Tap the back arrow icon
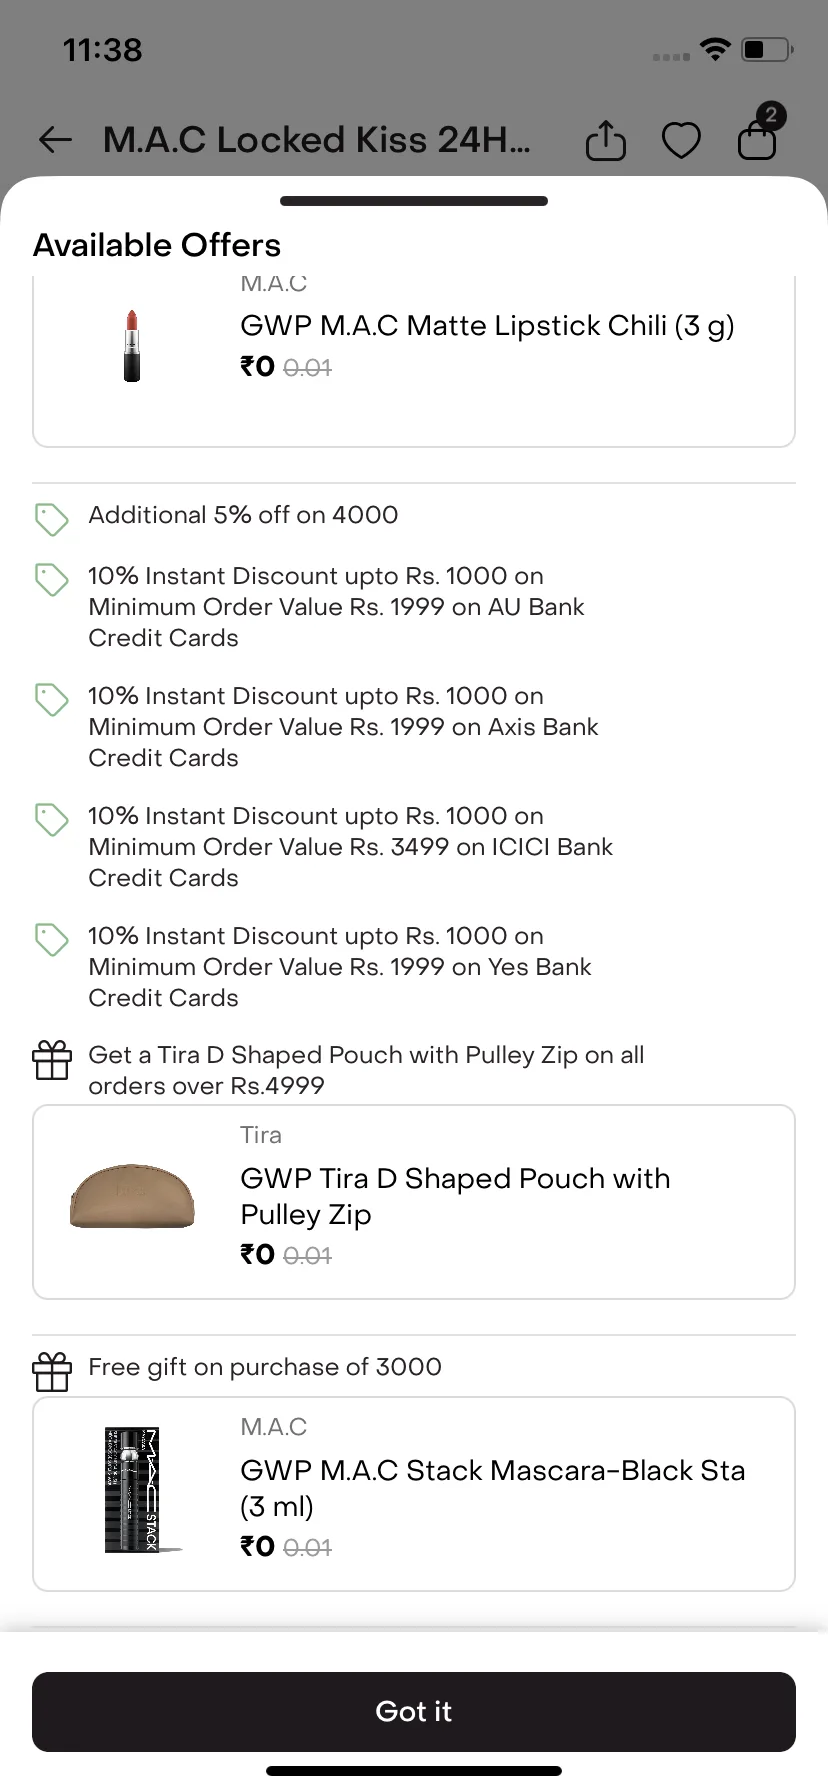The height and width of the screenshot is (1792, 828). pyautogui.click(x=55, y=140)
